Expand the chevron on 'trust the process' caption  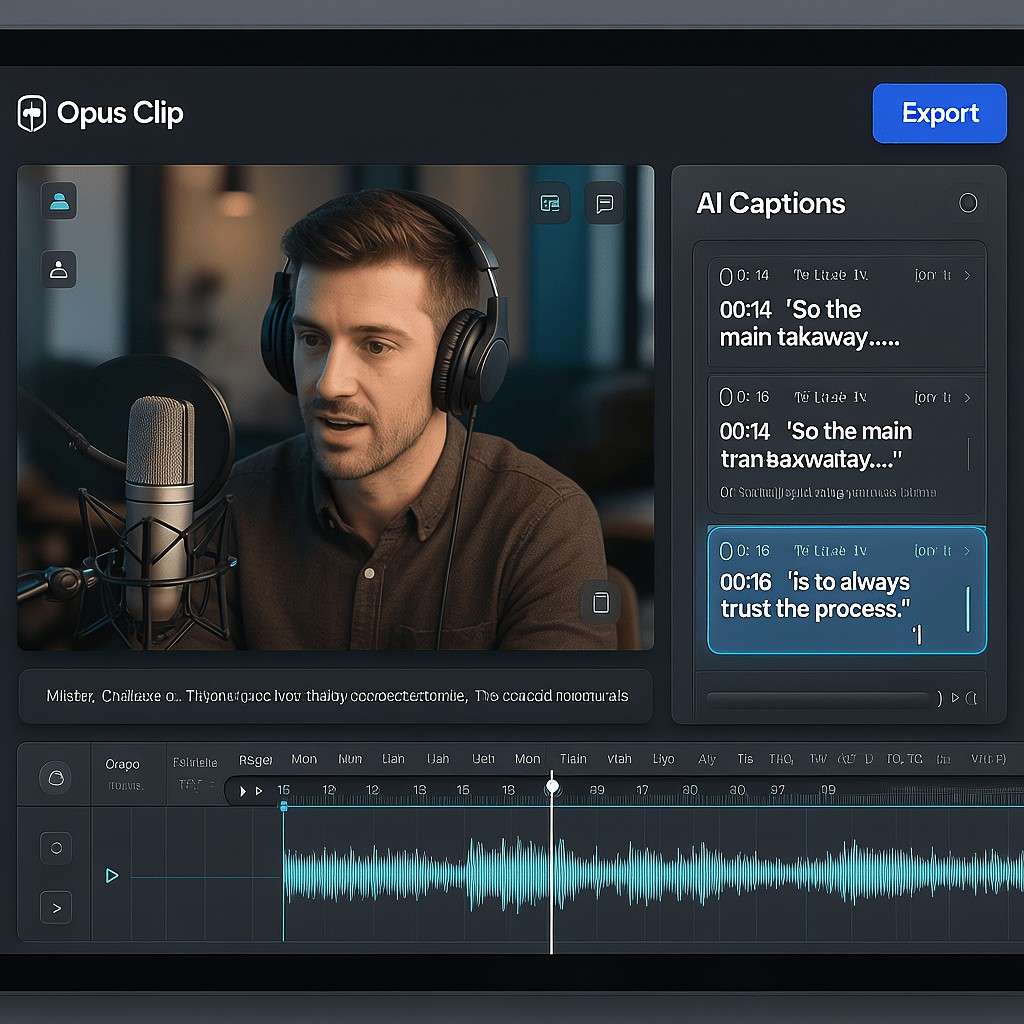click(x=967, y=551)
